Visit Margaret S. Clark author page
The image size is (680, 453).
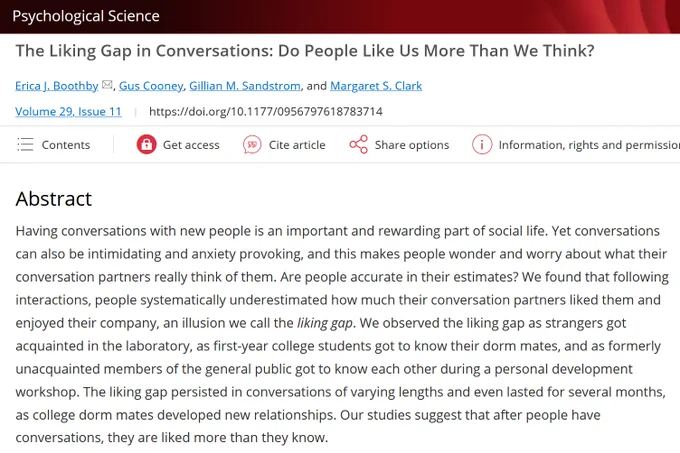point(376,86)
